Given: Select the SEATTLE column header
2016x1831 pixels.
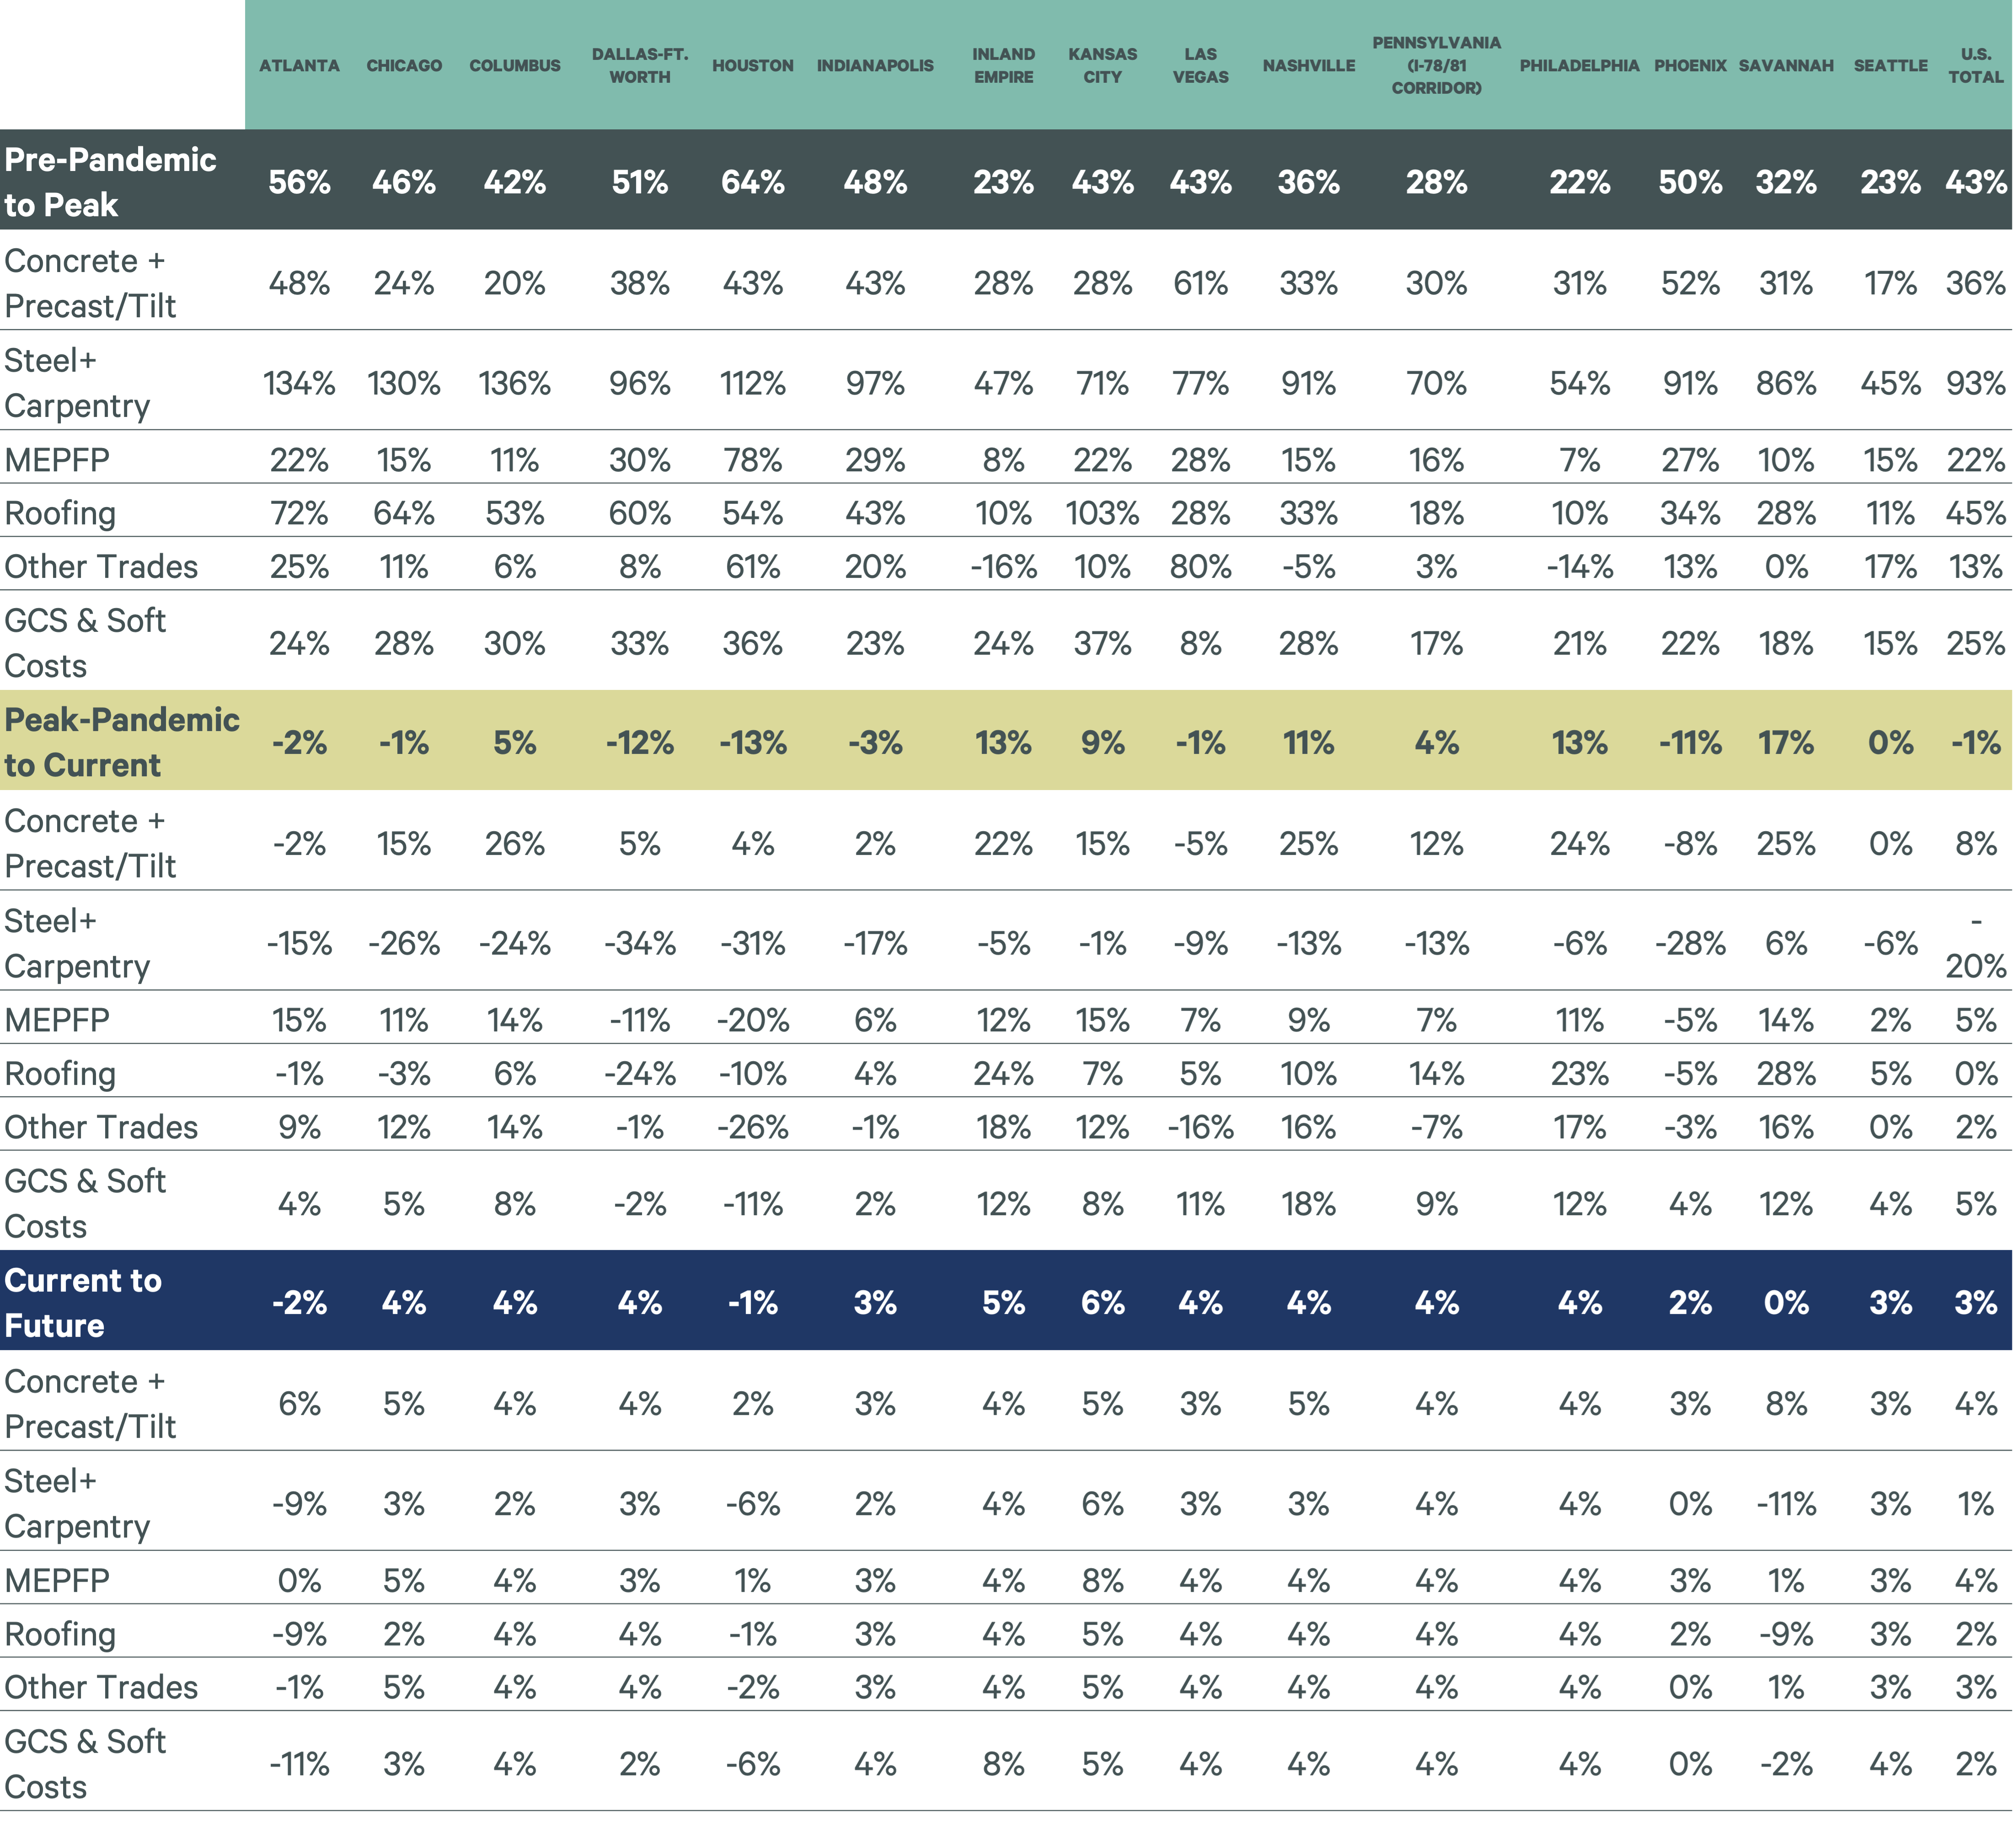Looking at the screenshot, I should click(x=1890, y=65).
